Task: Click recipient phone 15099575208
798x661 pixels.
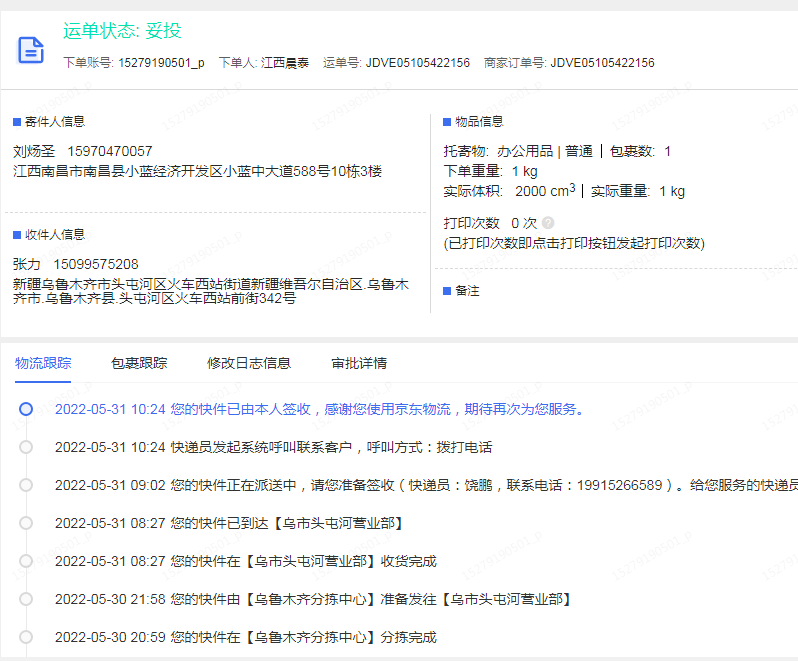Action: coord(96,264)
